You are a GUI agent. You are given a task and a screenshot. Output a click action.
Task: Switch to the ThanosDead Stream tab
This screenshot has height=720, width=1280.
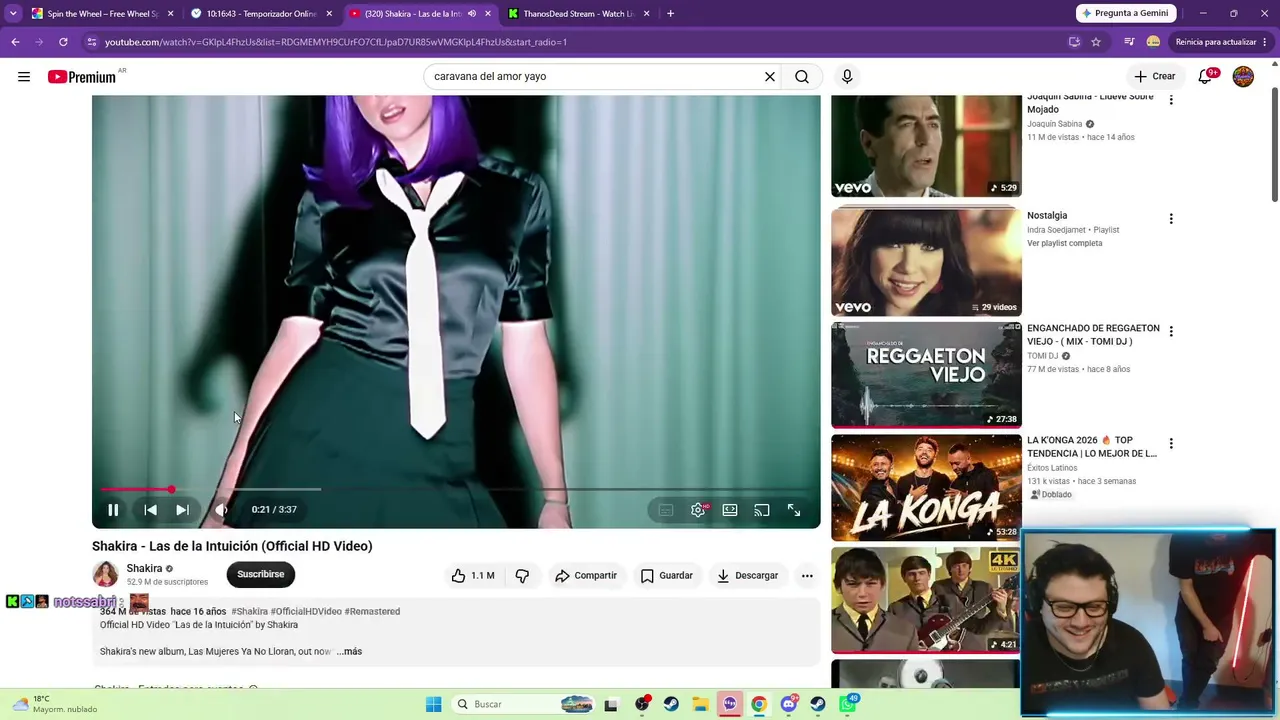click(x=578, y=14)
